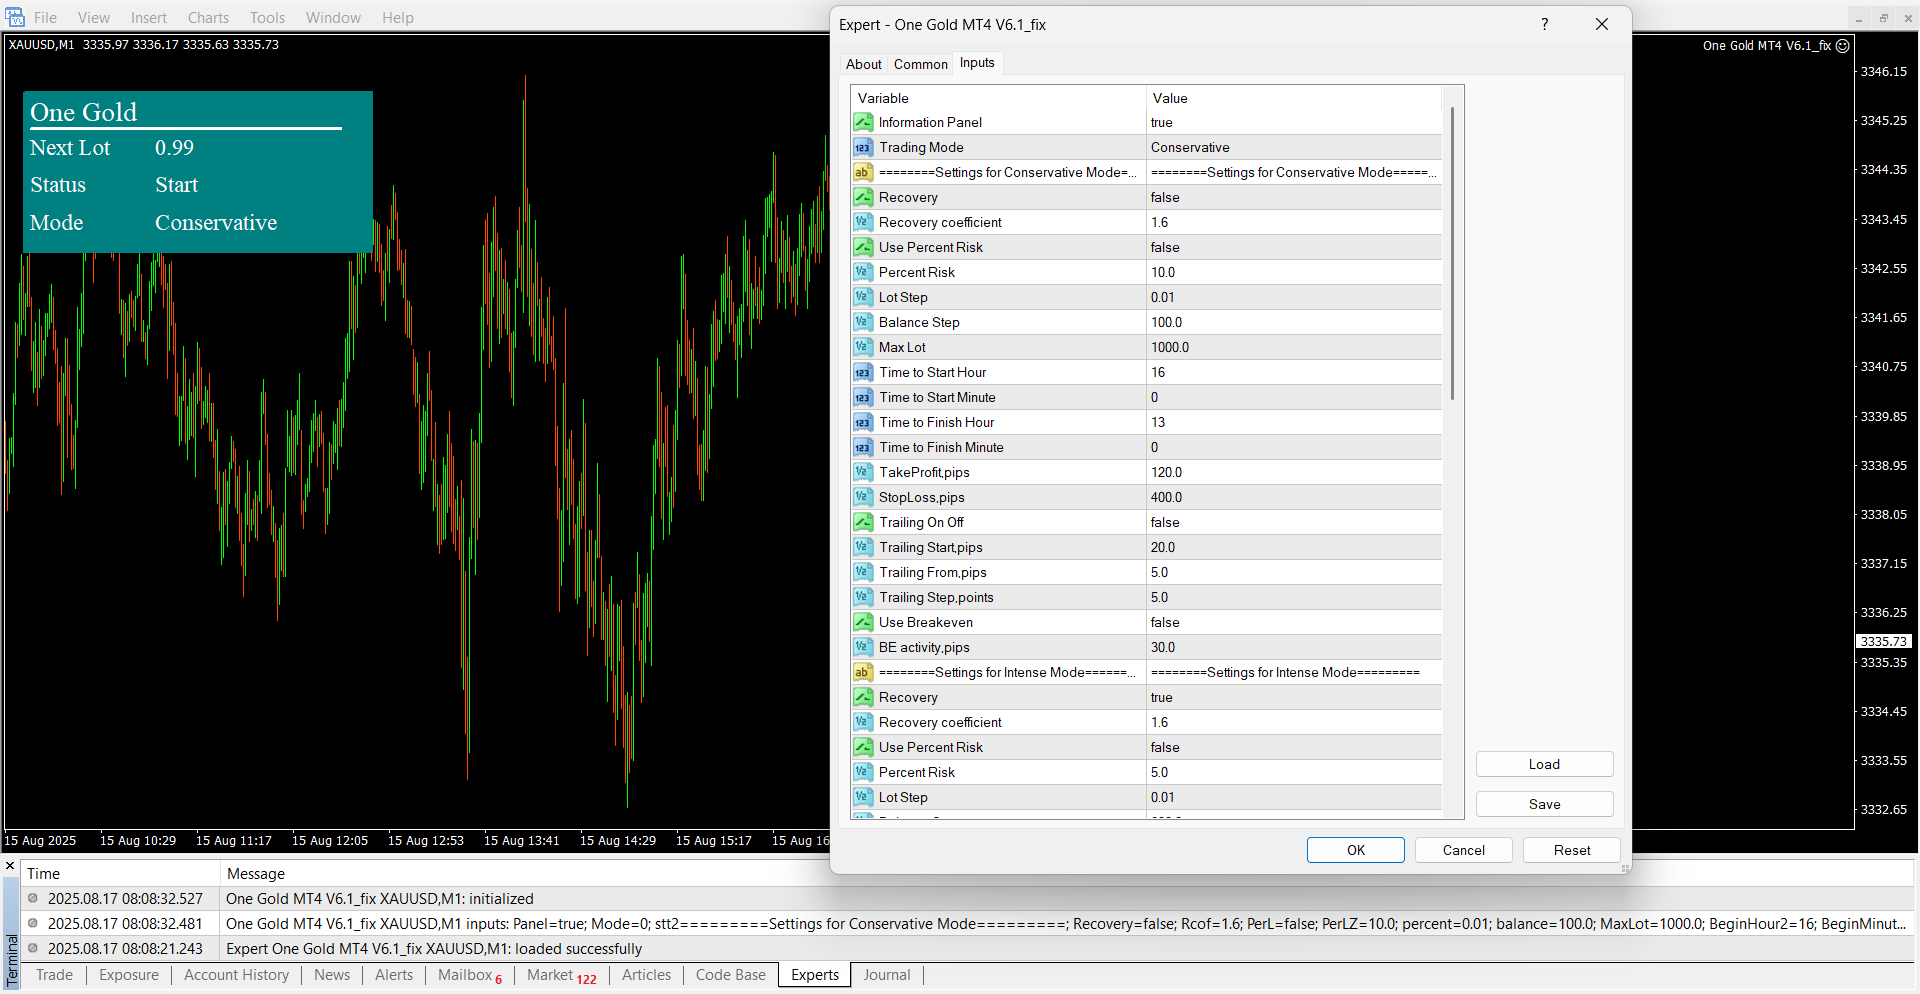Click the Information Panel boolean icon

863,122
